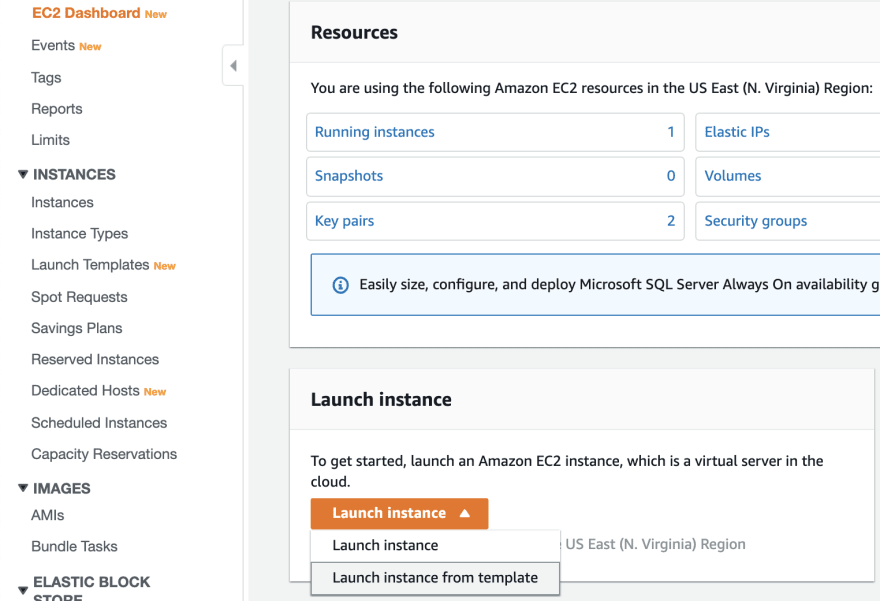Toggle the orange Launch instance dropdown button
The image size is (880, 601).
399,513
